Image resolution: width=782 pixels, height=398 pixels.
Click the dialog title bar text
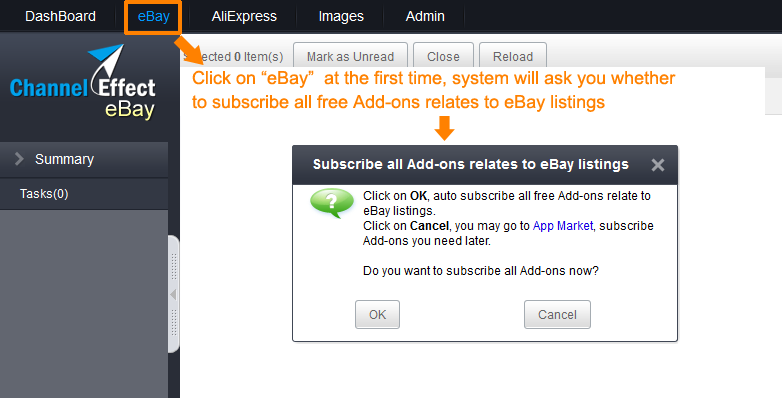click(x=470, y=165)
